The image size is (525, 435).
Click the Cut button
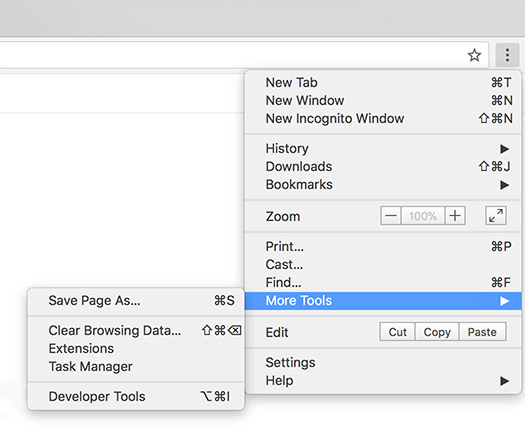397,332
